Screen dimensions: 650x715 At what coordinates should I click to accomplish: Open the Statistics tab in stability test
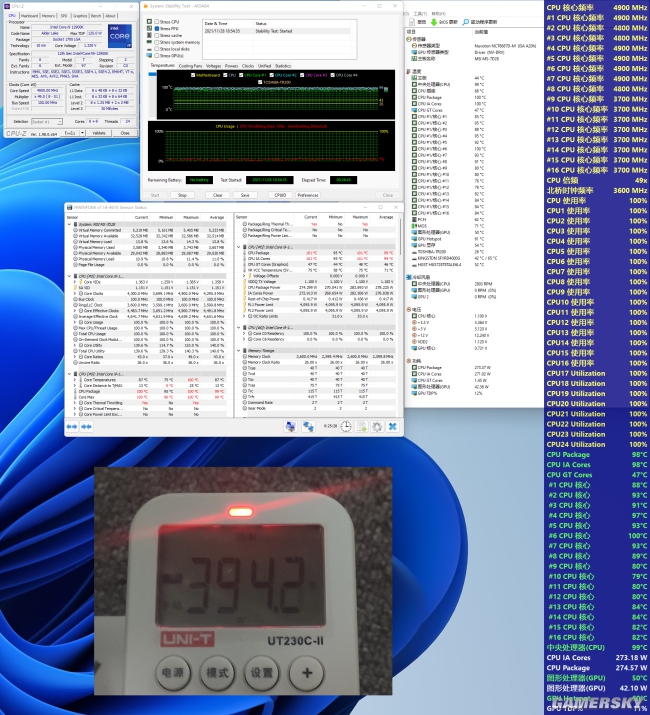pos(283,66)
